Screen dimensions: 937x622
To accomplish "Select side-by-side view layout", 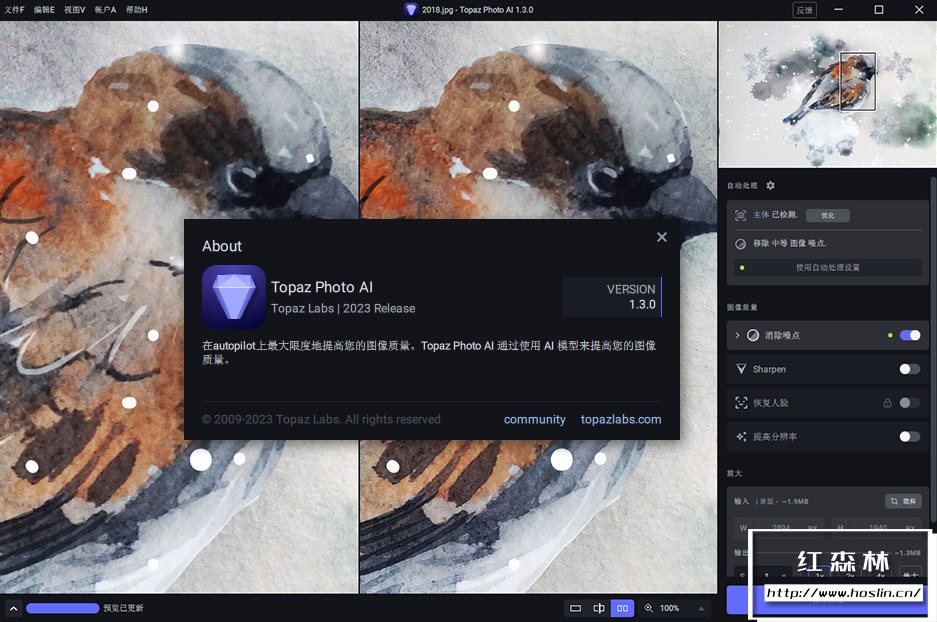I will click(622, 608).
